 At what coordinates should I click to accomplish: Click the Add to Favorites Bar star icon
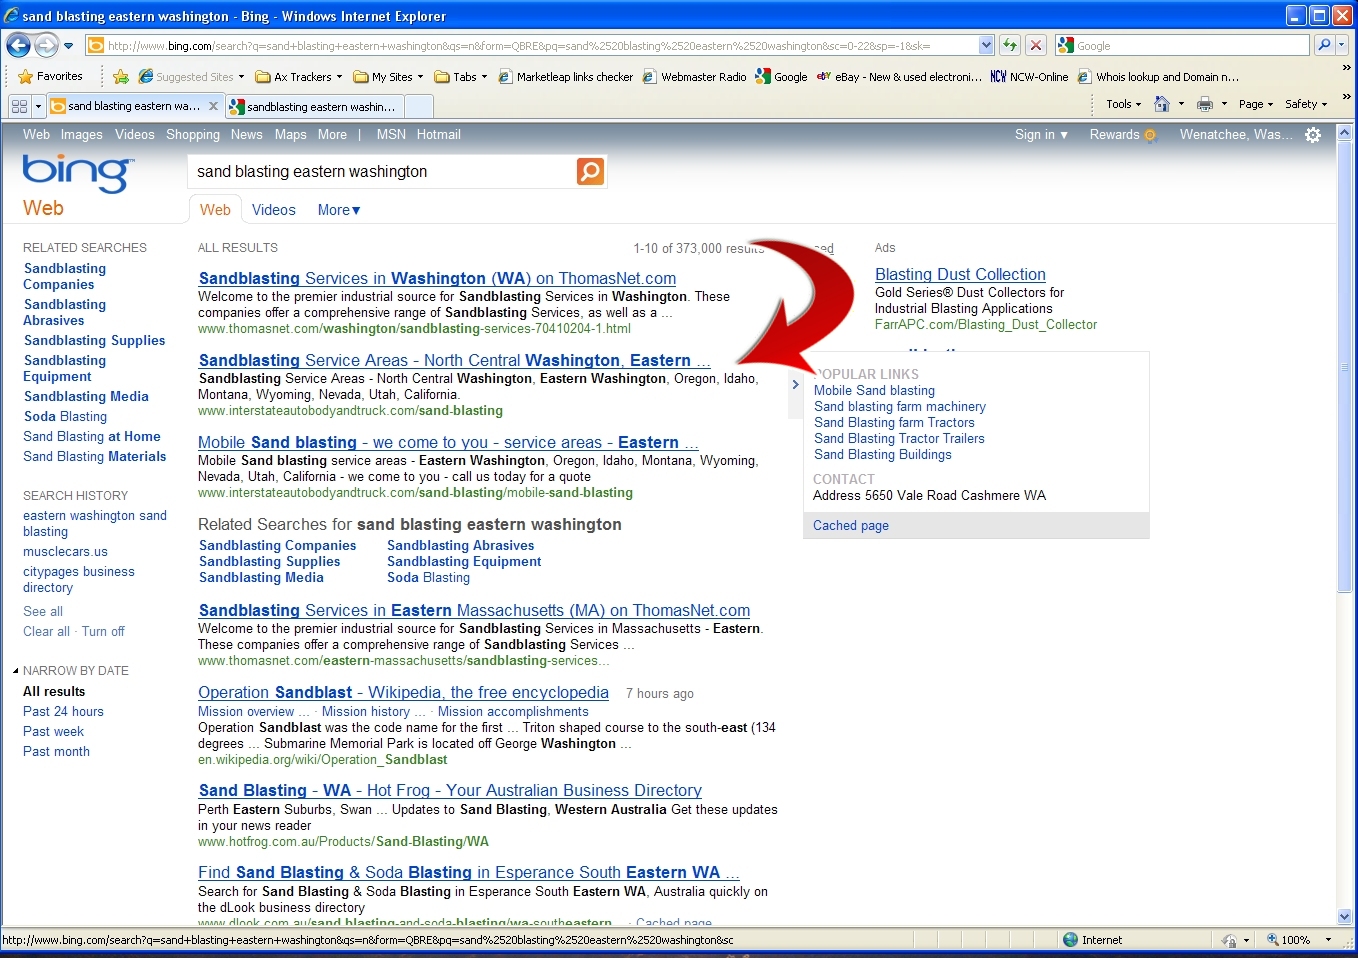coord(121,77)
